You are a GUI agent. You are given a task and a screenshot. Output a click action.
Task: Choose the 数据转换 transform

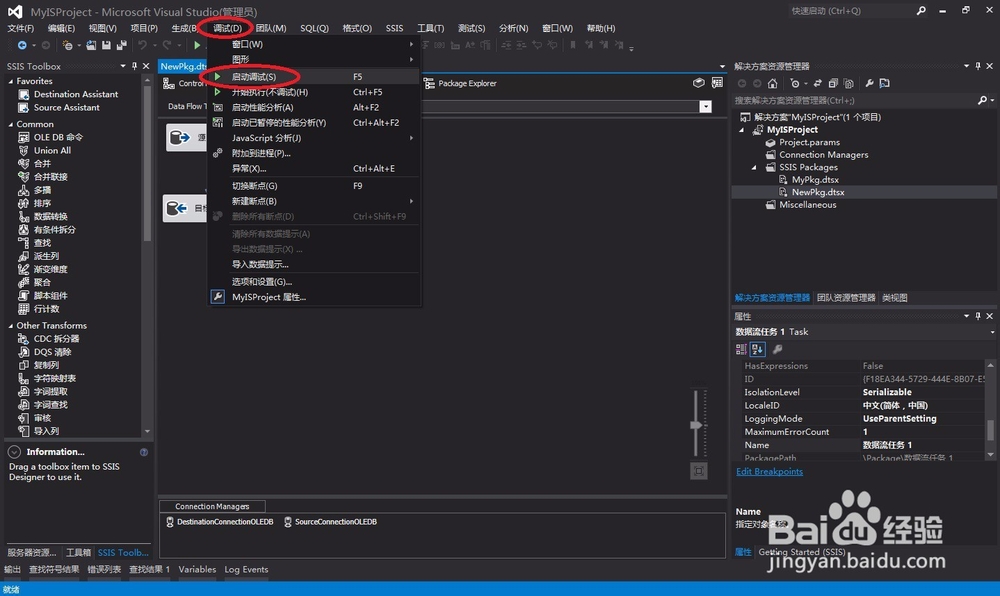click(50, 217)
